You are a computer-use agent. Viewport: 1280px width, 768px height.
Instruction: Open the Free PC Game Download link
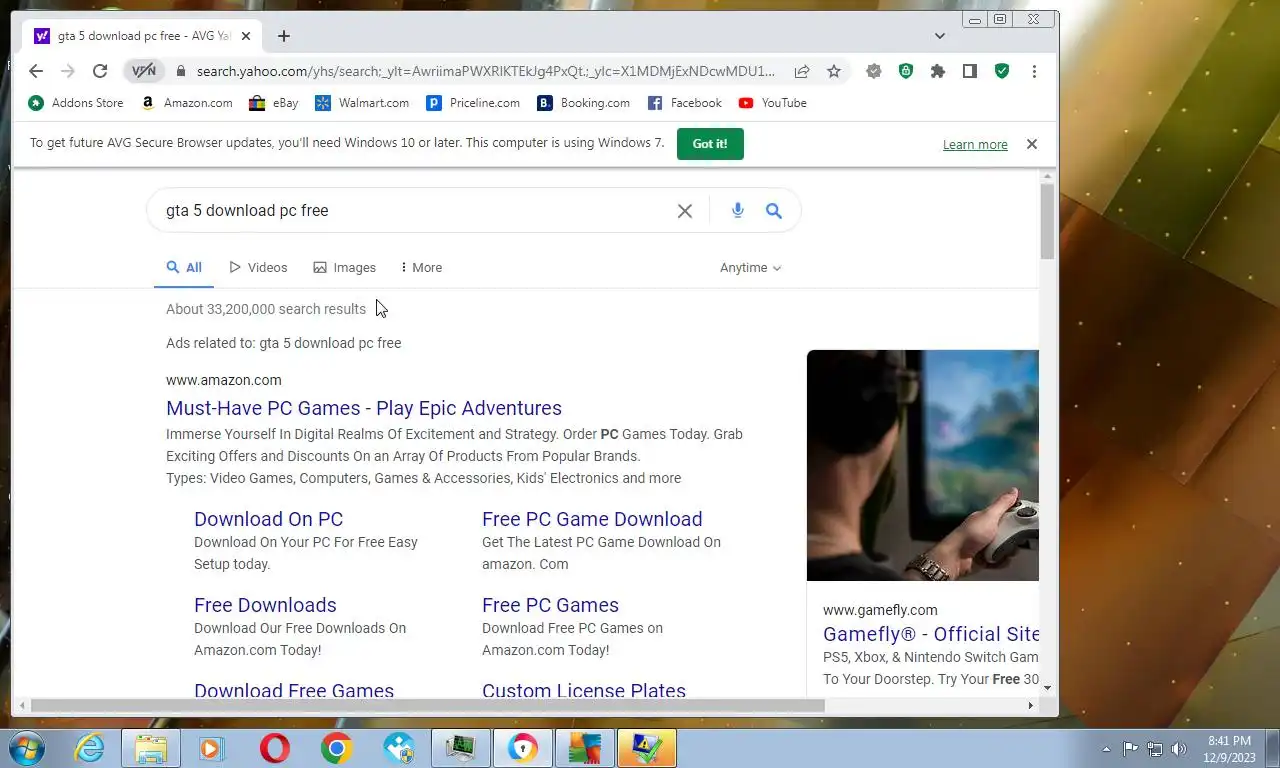click(x=592, y=519)
